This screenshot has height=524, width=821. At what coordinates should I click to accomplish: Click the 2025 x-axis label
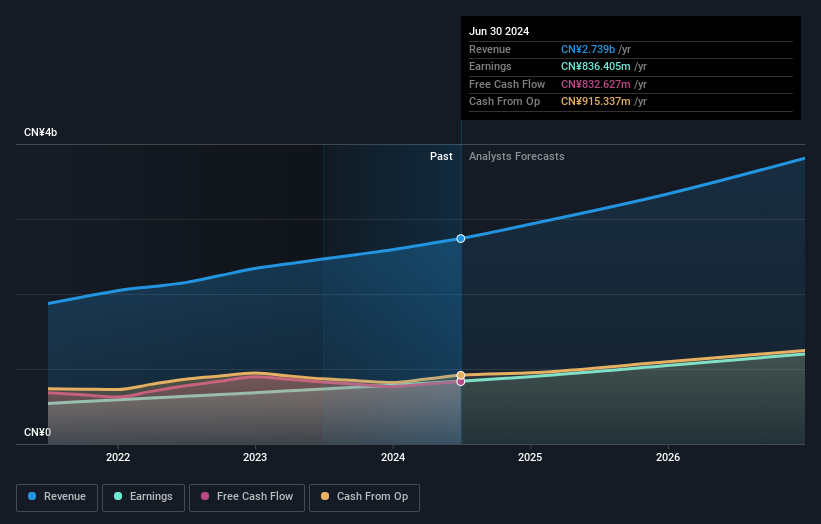(530, 458)
